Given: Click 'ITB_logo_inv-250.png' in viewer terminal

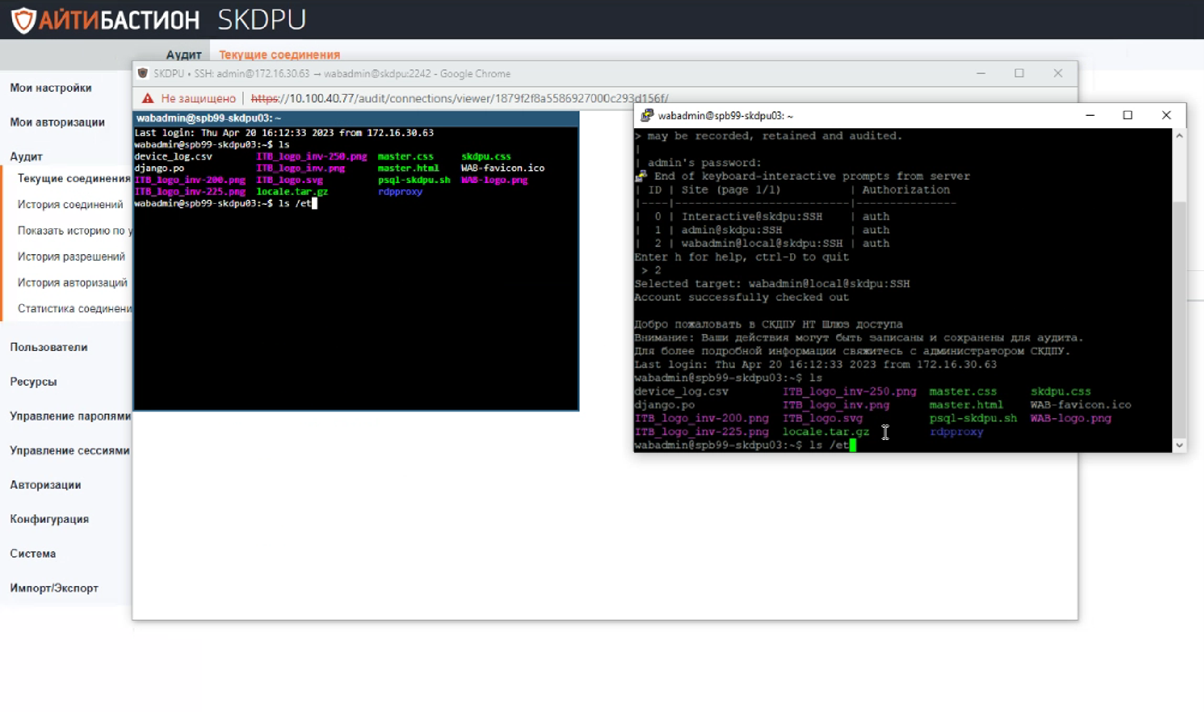Looking at the screenshot, I should coord(311,156).
